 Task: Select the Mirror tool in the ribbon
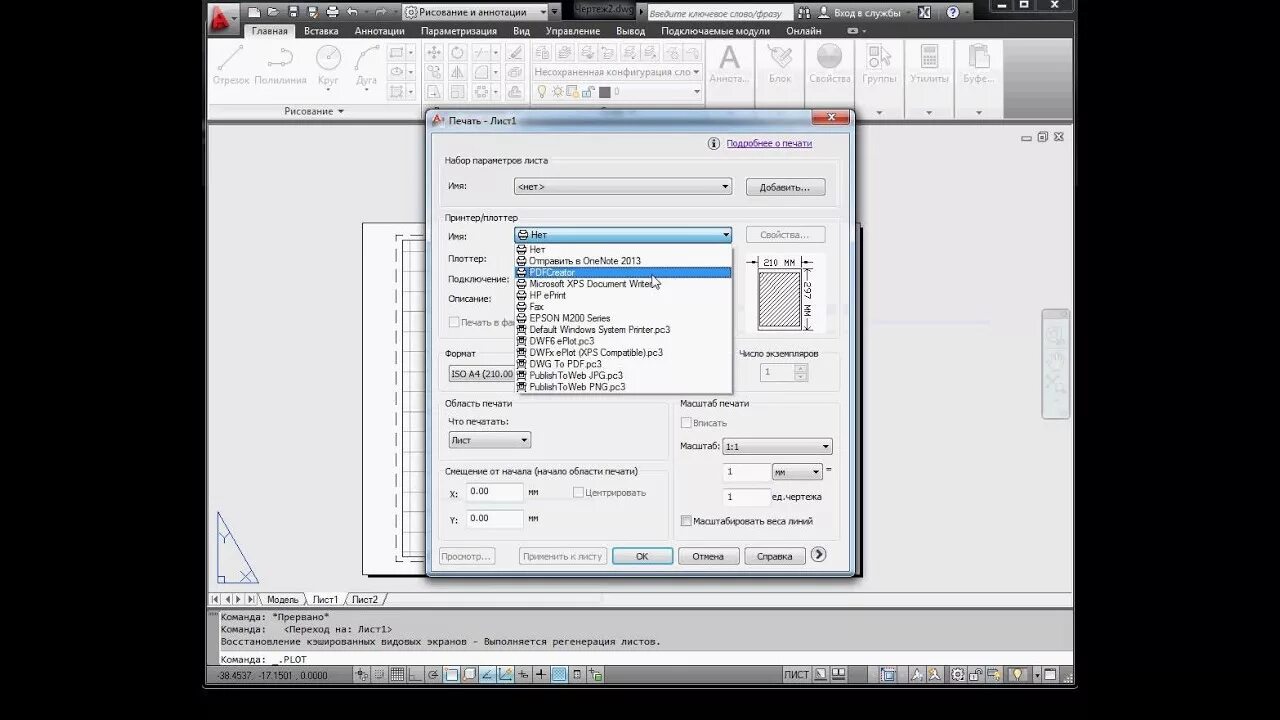(x=458, y=73)
